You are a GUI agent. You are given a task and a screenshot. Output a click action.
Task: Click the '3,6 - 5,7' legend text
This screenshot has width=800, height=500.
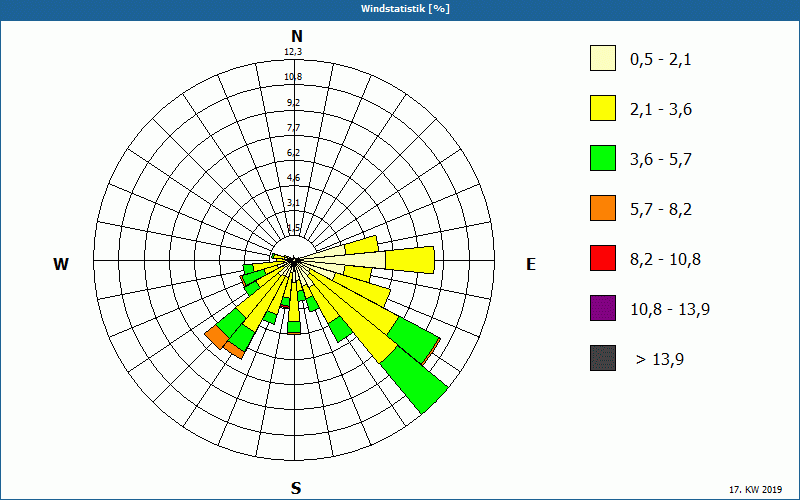(661, 160)
